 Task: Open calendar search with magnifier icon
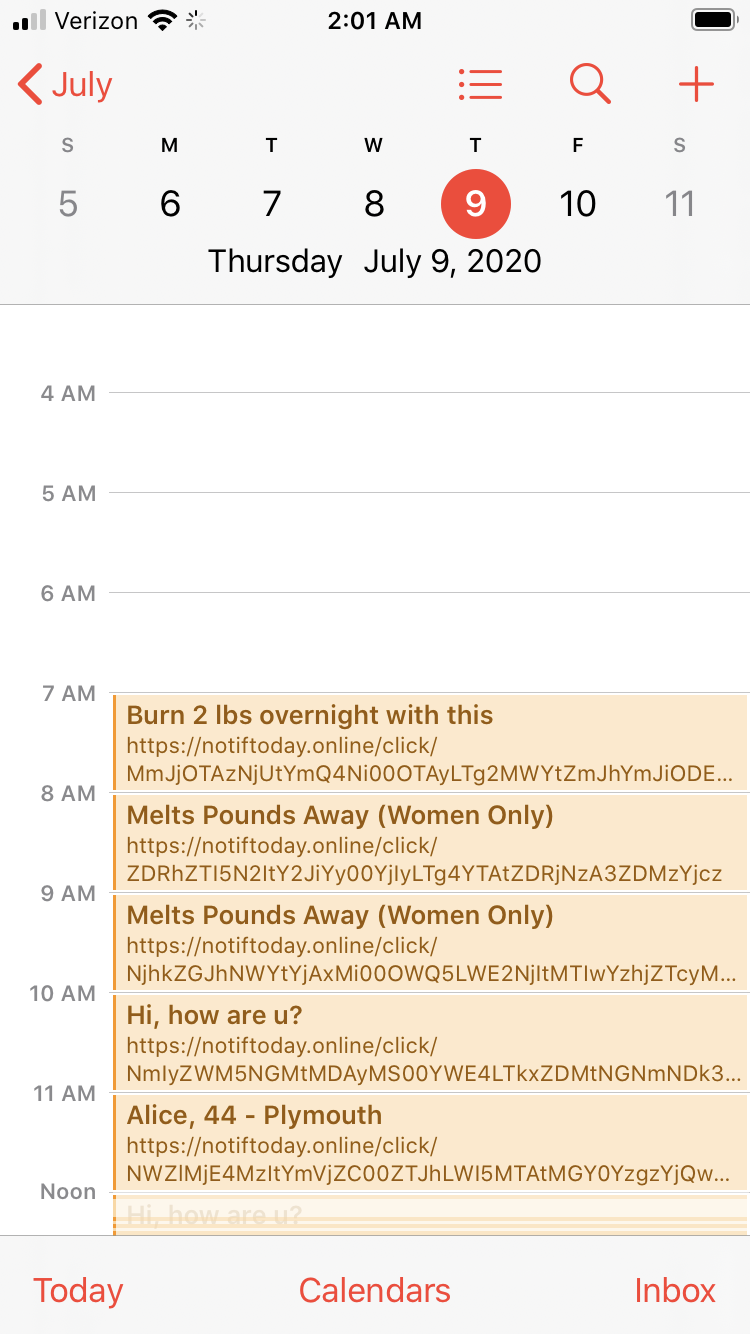click(x=590, y=85)
